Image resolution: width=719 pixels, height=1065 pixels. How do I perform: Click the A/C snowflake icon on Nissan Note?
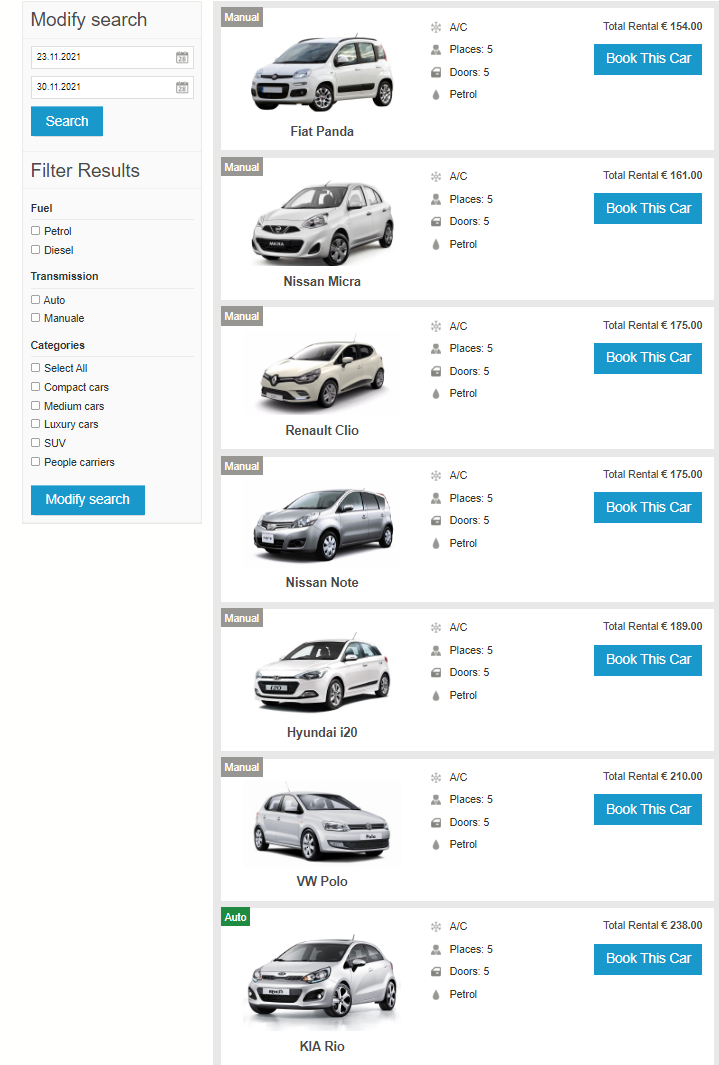pyautogui.click(x=436, y=475)
